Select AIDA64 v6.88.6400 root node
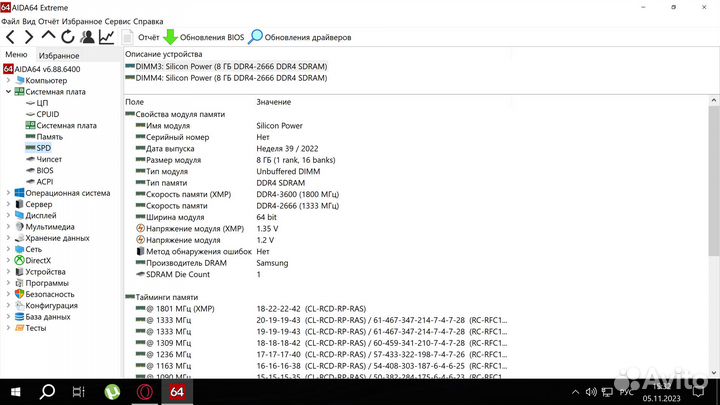 point(42,69)
